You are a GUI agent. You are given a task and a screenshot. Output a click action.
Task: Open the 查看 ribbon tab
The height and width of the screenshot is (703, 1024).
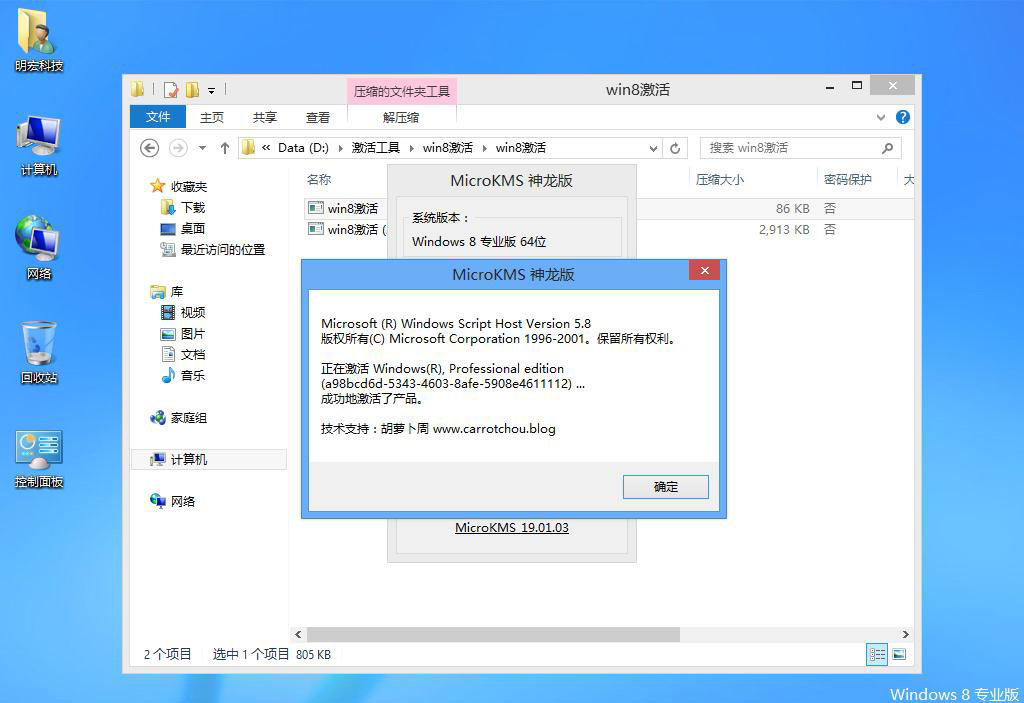pos(318,118)
